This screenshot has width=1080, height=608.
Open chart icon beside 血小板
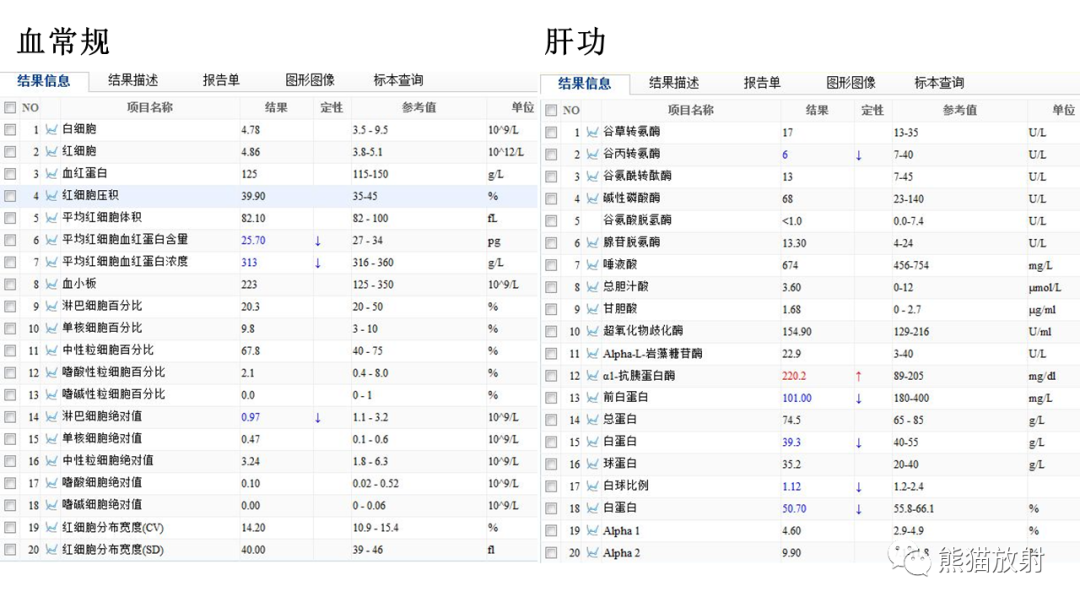(51, 284)
